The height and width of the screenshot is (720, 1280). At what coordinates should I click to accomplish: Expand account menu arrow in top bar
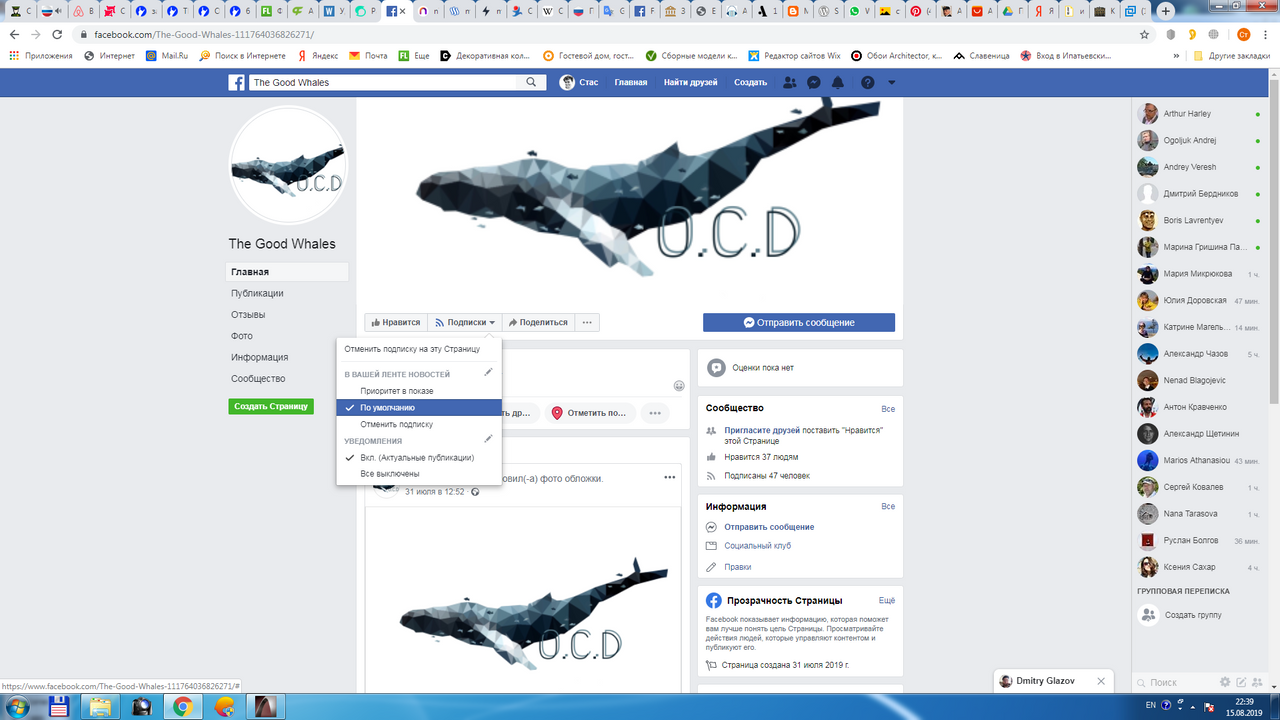click(x=891, y=83)
